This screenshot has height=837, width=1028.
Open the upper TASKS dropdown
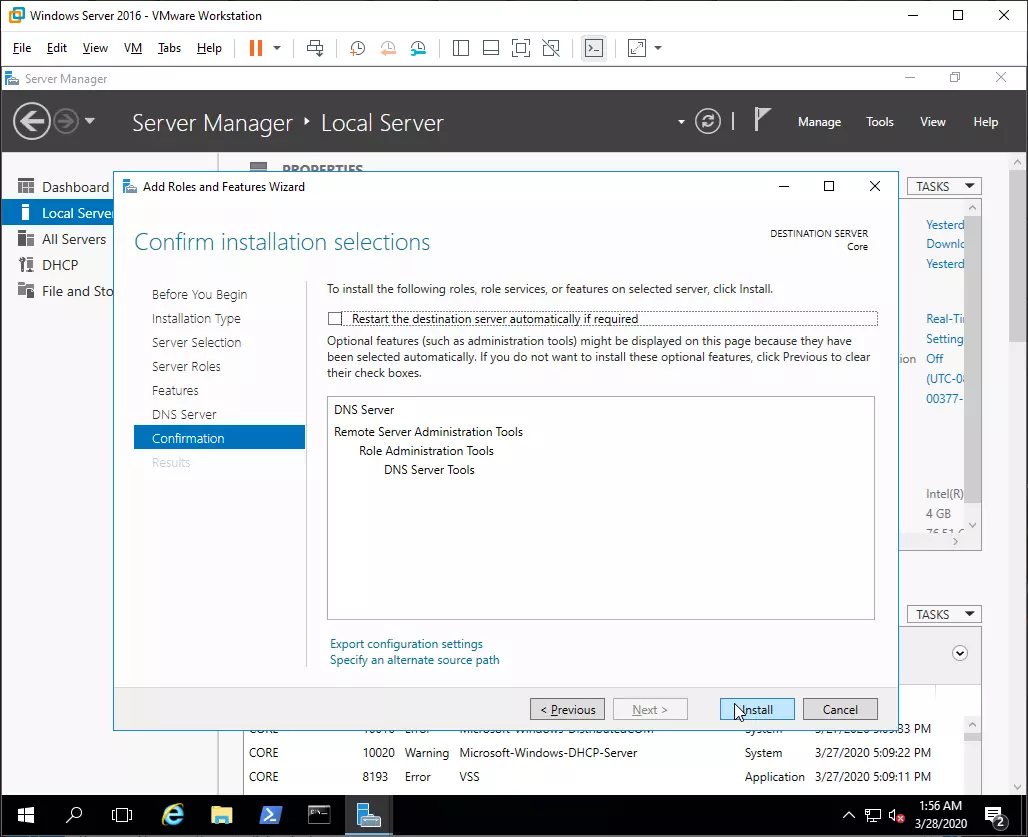(x=944, y=187)
